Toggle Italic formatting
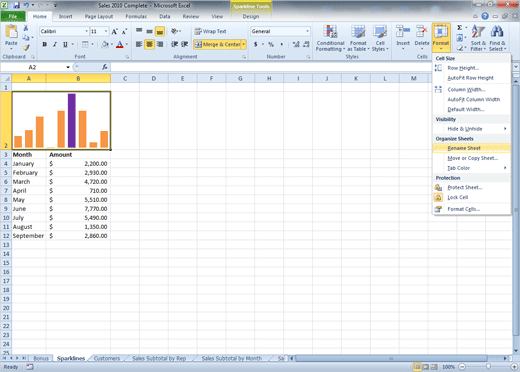Viewport: 520px width, 372px height. (55, 44)
